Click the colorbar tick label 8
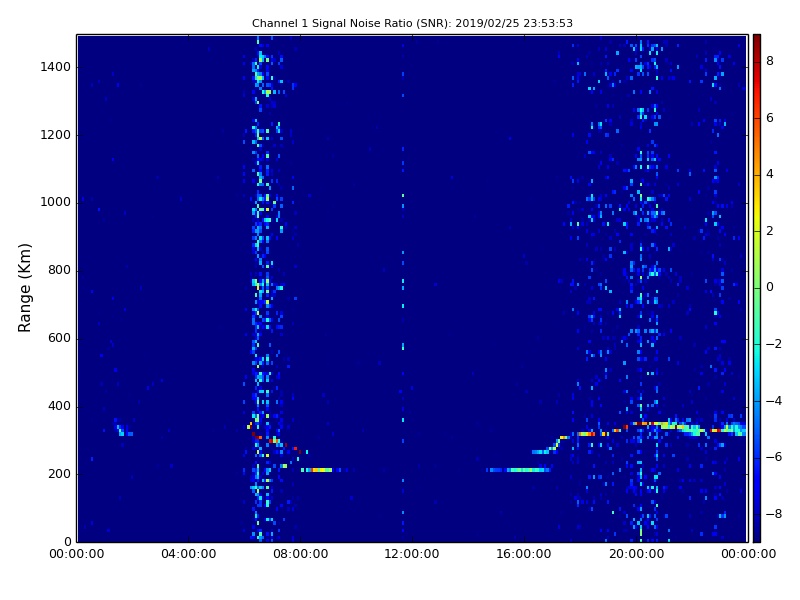The image size is (800, 600). 770,61
